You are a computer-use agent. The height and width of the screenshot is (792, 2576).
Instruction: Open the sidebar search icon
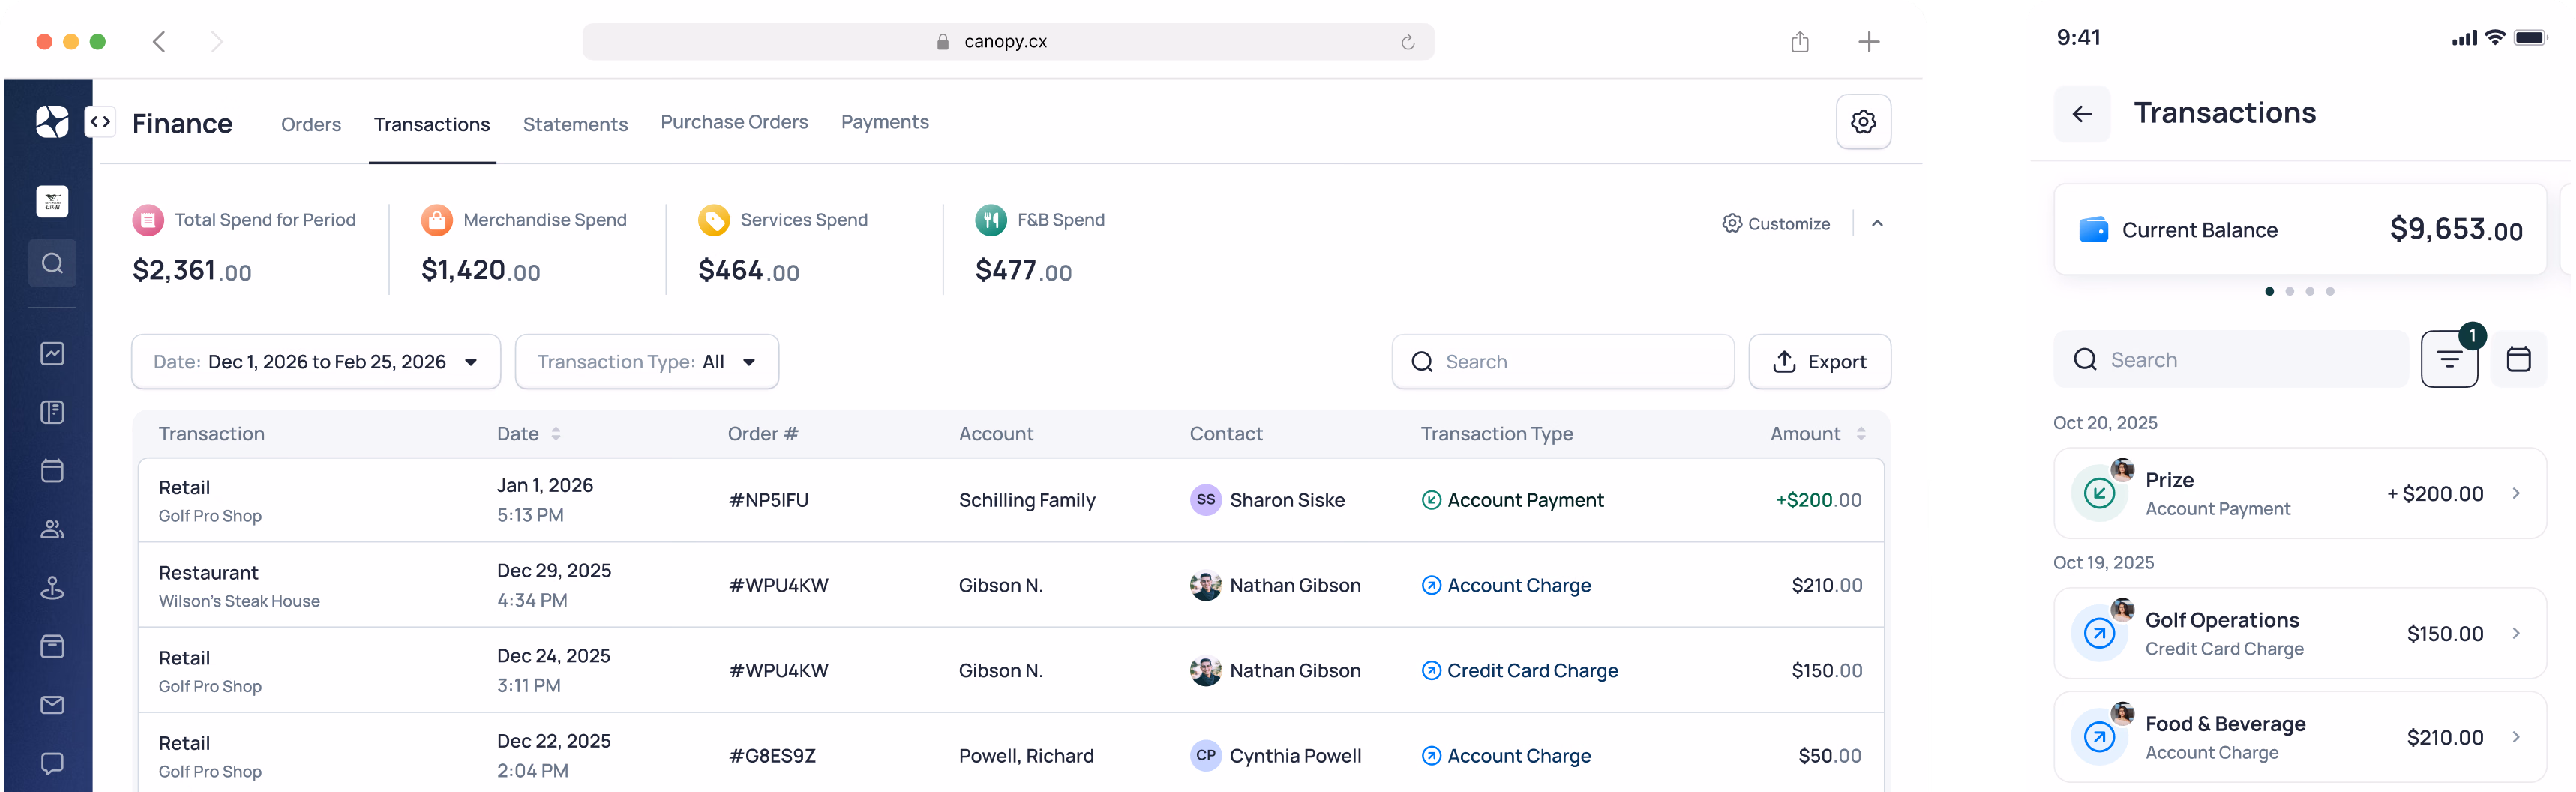pos(52,263)
